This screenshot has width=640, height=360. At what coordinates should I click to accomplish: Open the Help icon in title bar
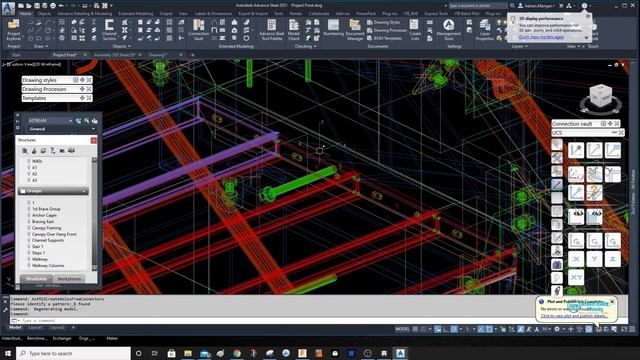point(584,6)
